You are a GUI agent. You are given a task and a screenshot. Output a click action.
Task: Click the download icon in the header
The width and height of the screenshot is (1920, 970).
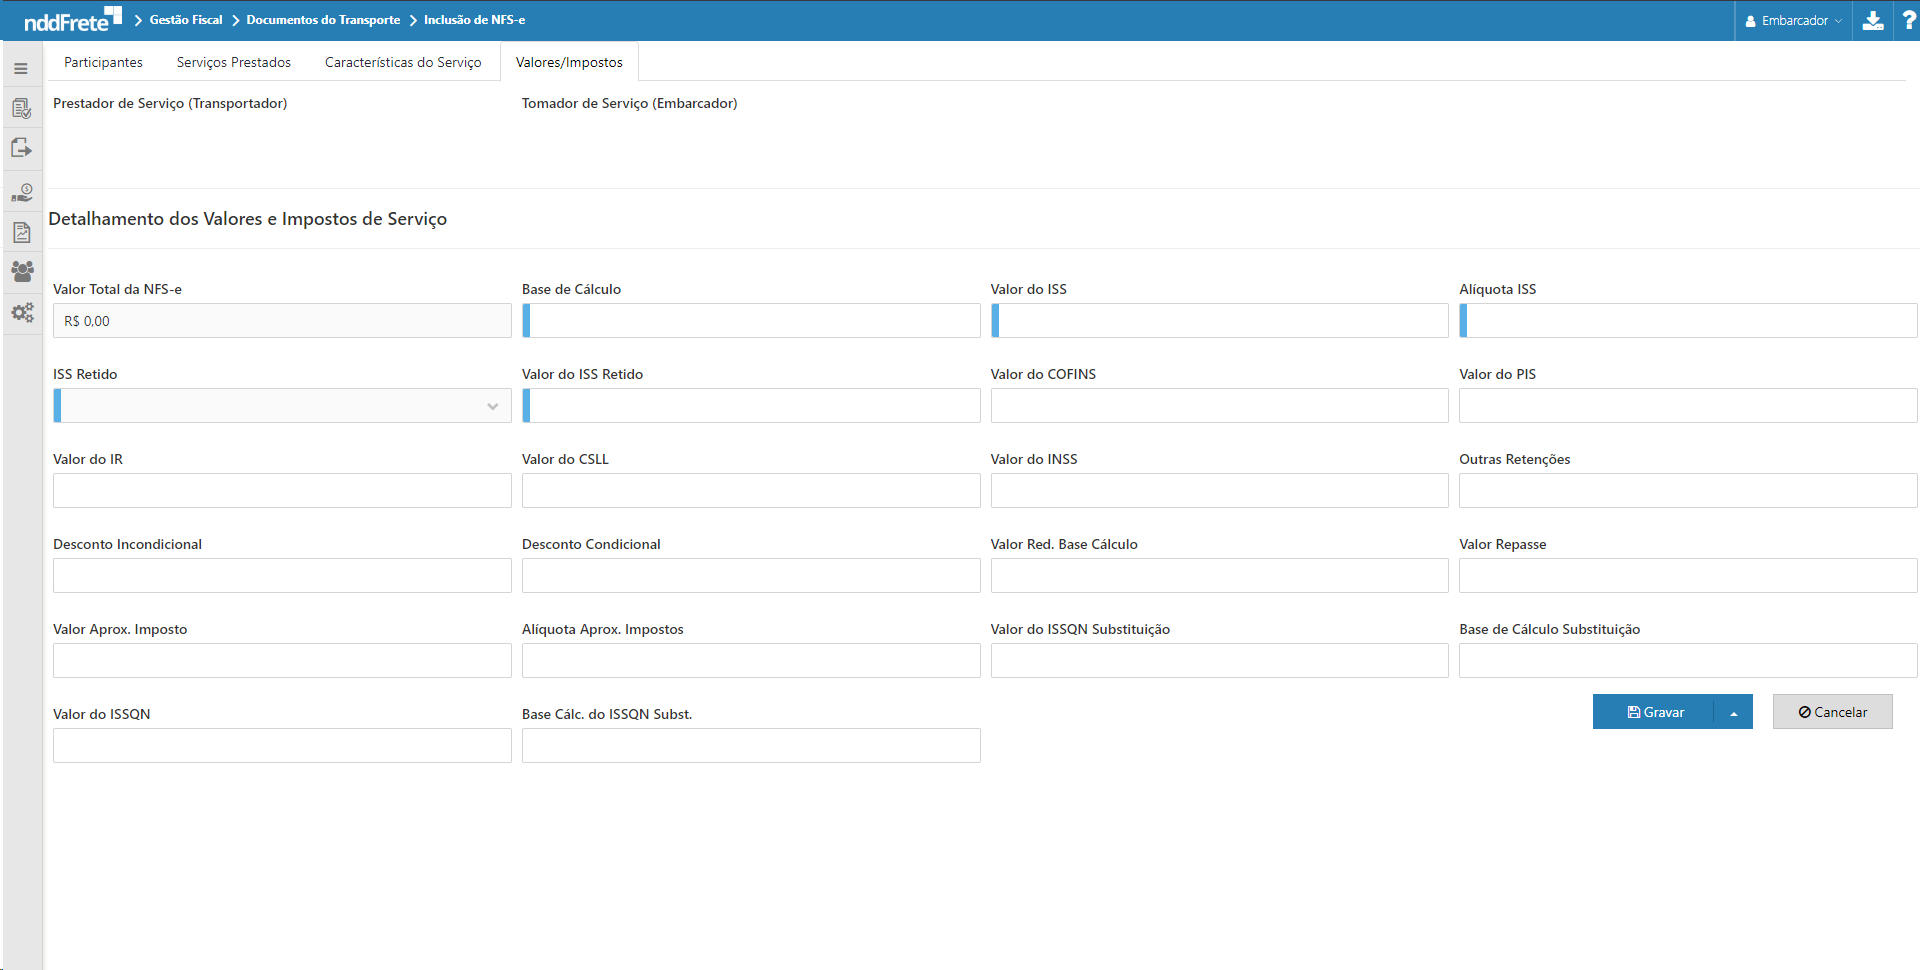coord(1873,21)
